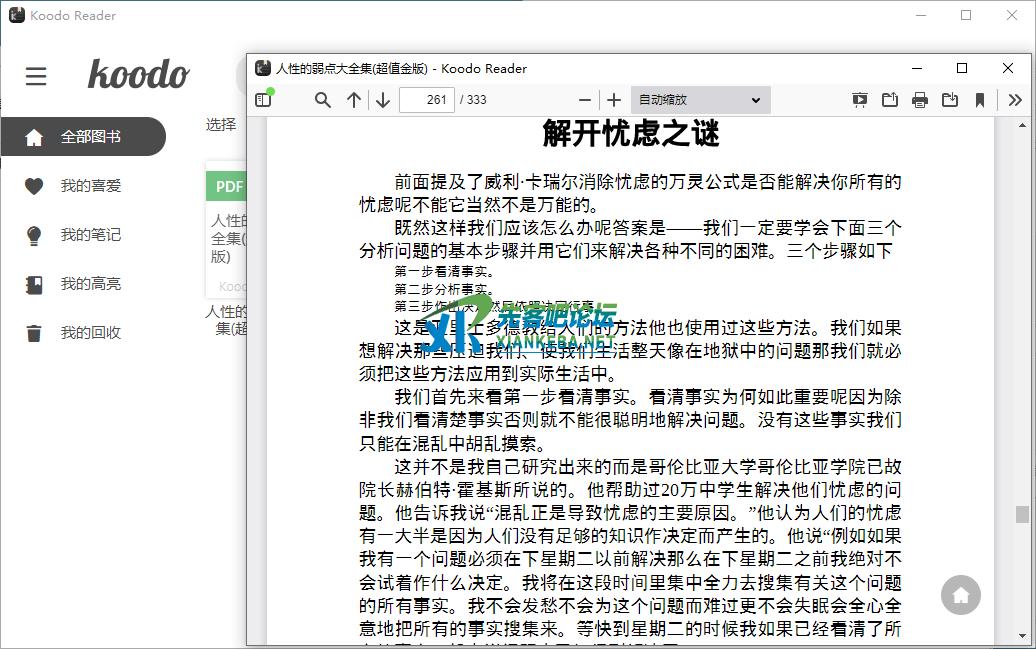Zoom out with the minus button

coord(585,100)
